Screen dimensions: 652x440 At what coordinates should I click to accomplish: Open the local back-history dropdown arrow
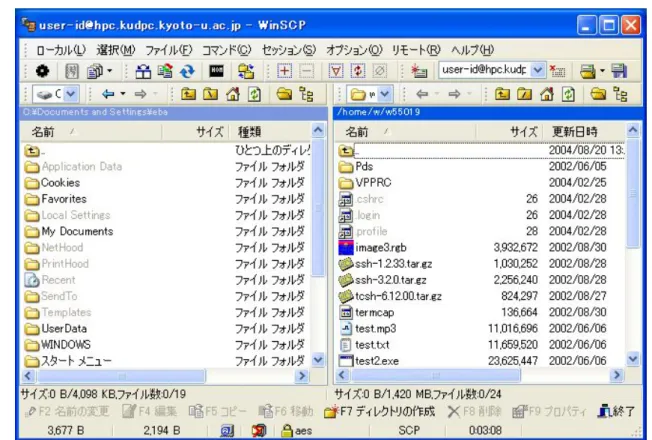tap(123, 94)
